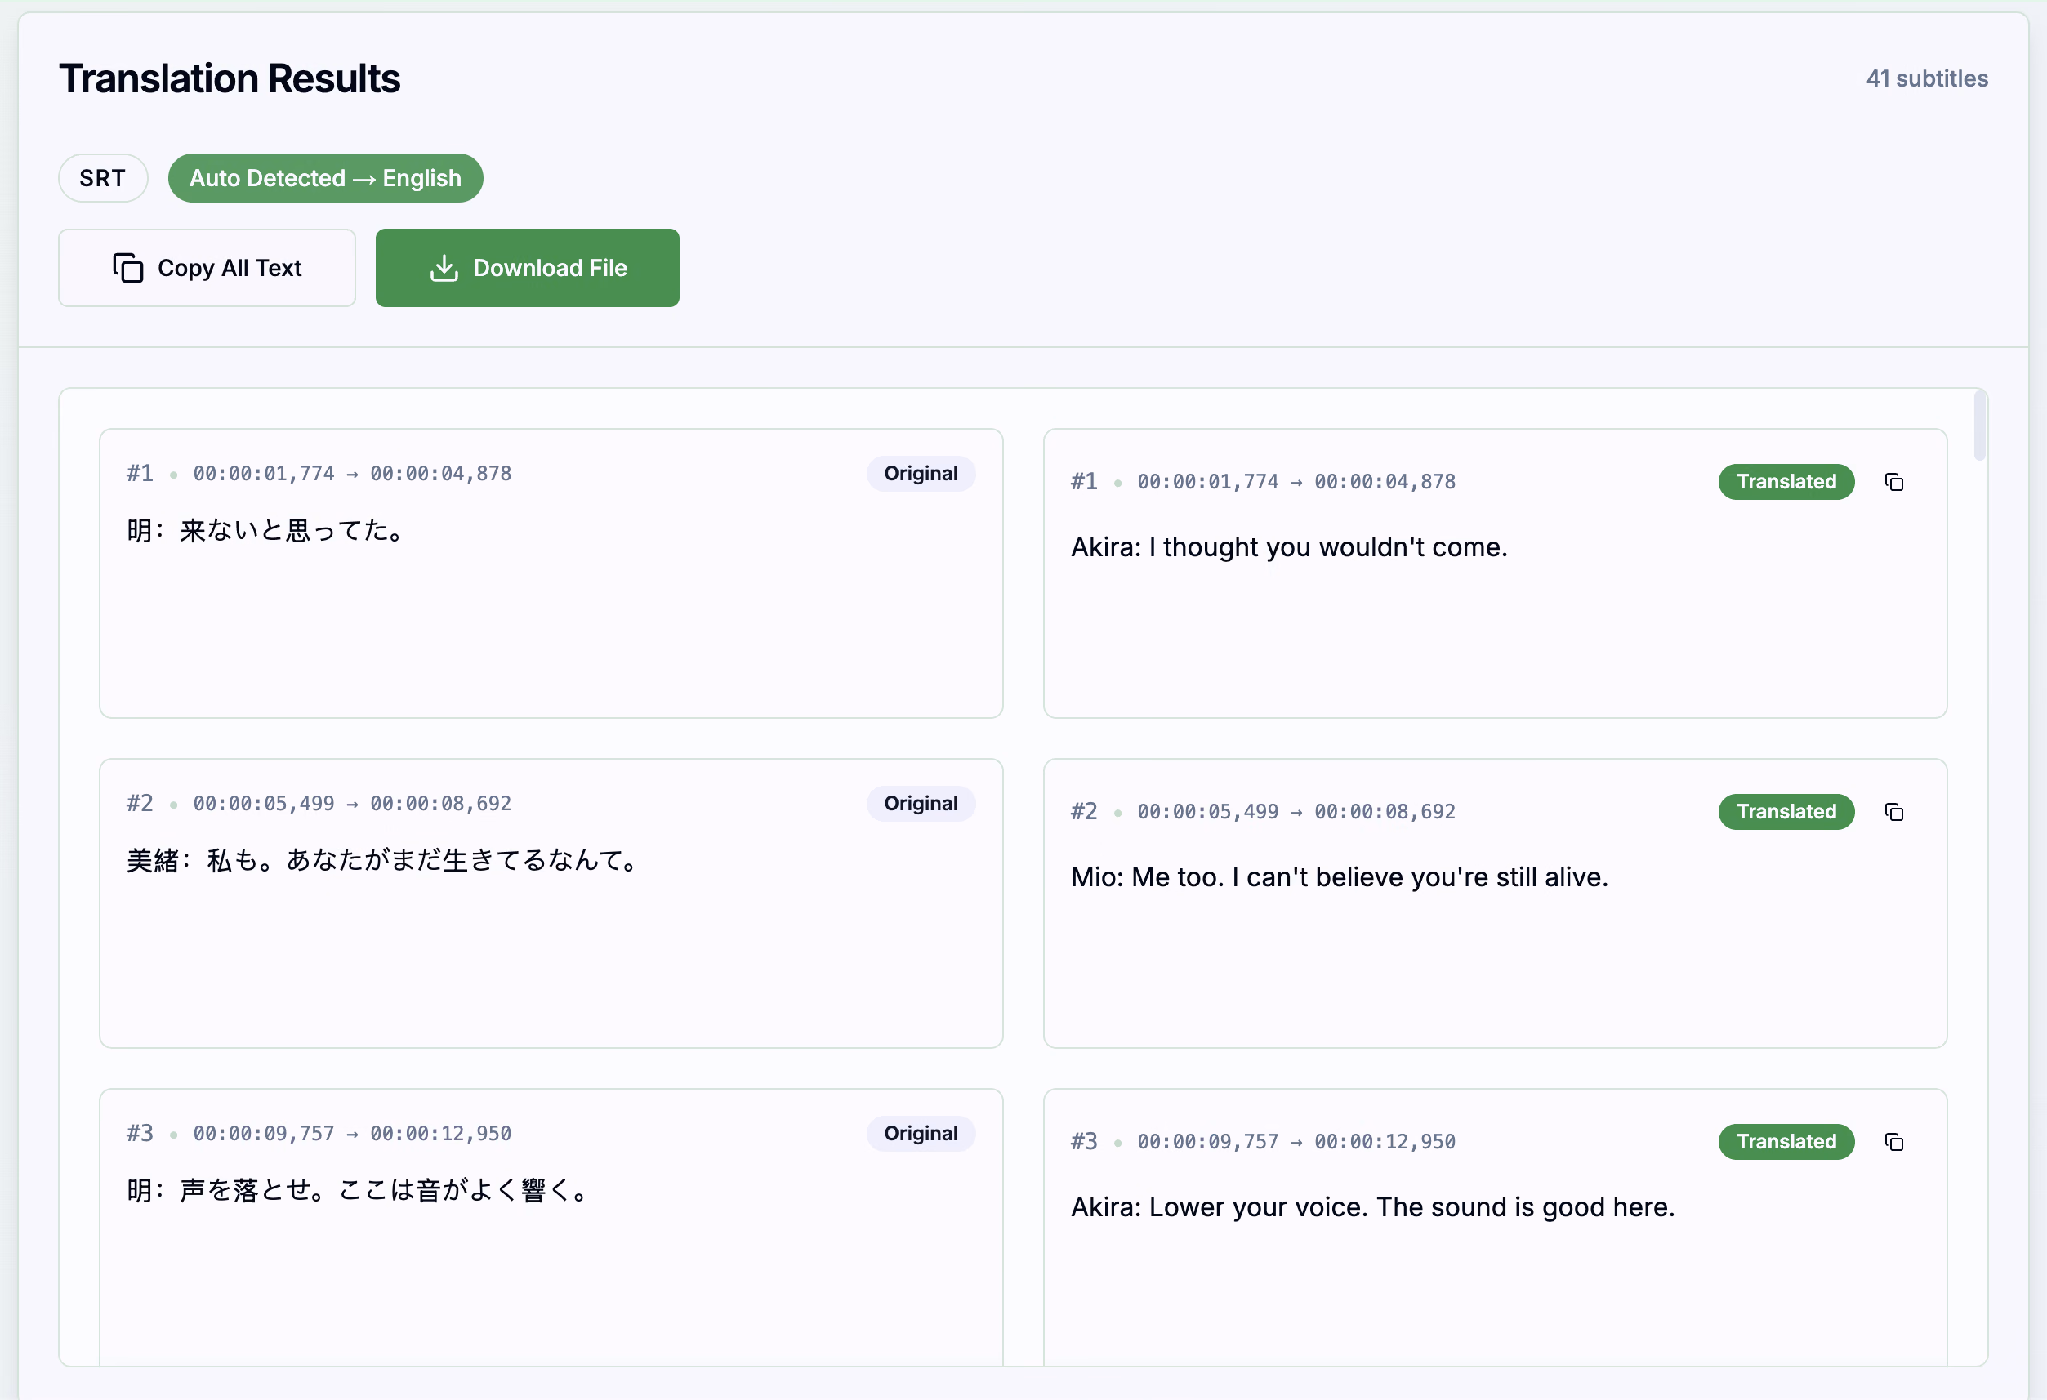
Task: Click the Translated badge on subtitle #1
Action: click(1786, 482)
